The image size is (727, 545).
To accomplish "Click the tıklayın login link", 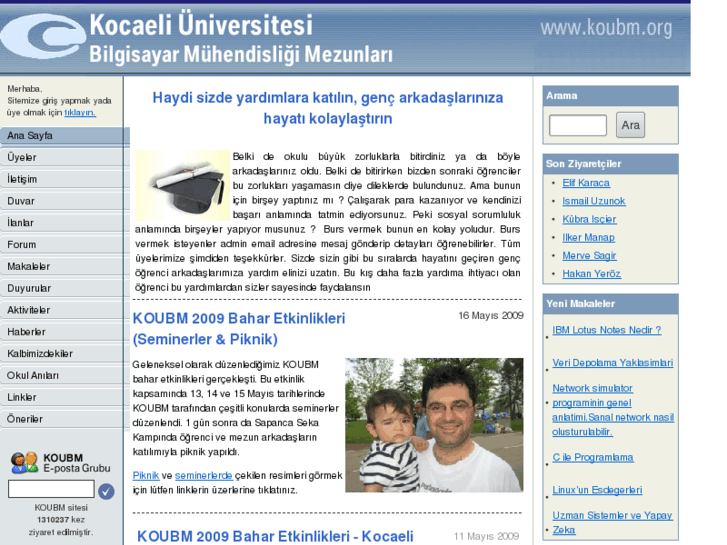I will pyautogui.click(x=80, y=113).
